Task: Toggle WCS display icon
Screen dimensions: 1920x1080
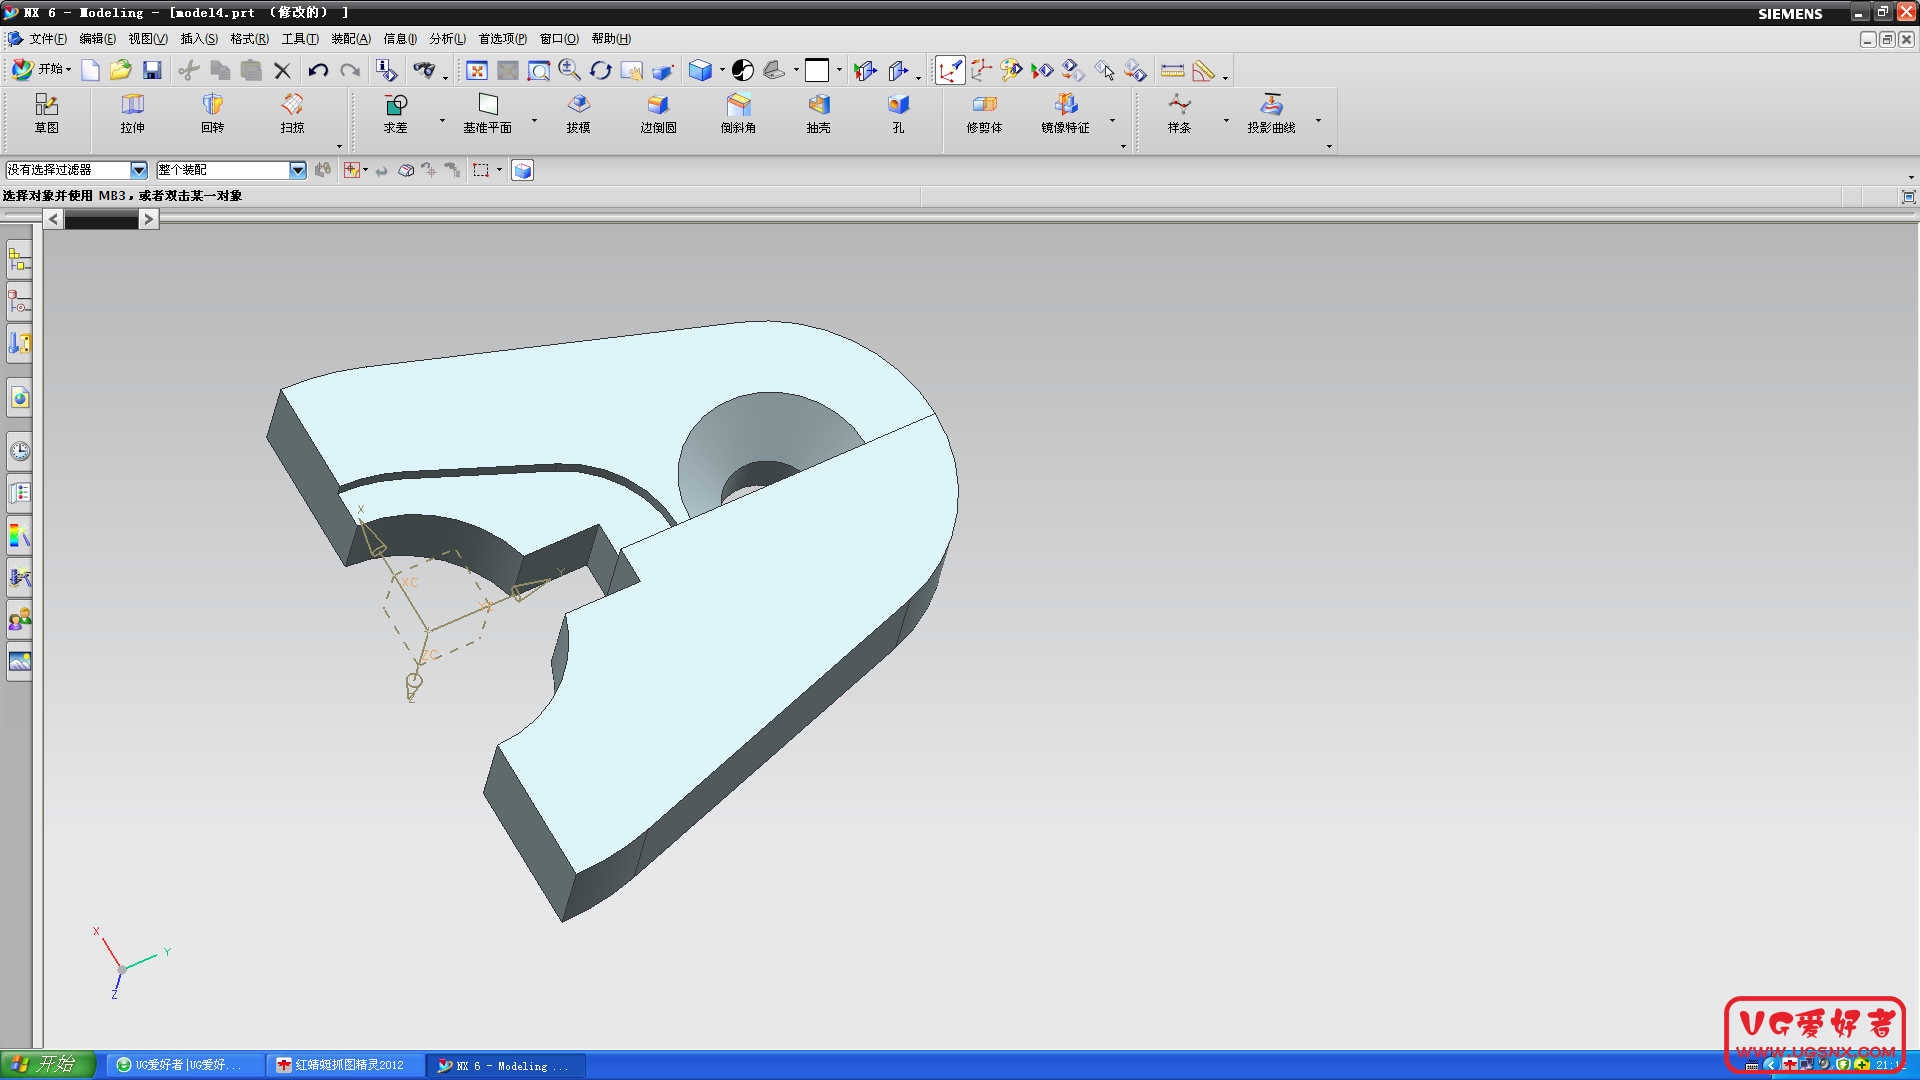Action: tap(950, 70)
